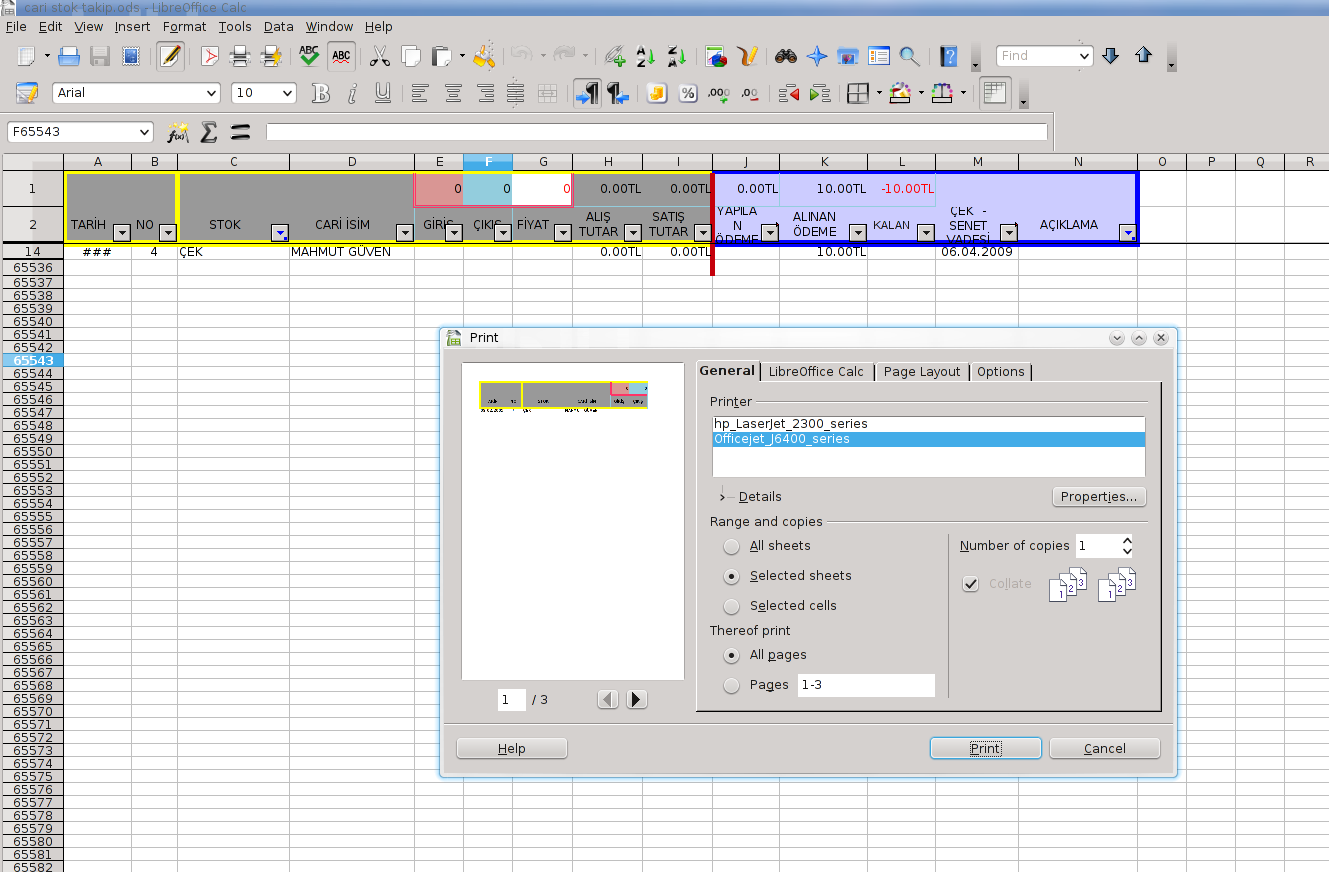Open the Function Wizard icon
1329x872 pixels.
coord(177,132)
